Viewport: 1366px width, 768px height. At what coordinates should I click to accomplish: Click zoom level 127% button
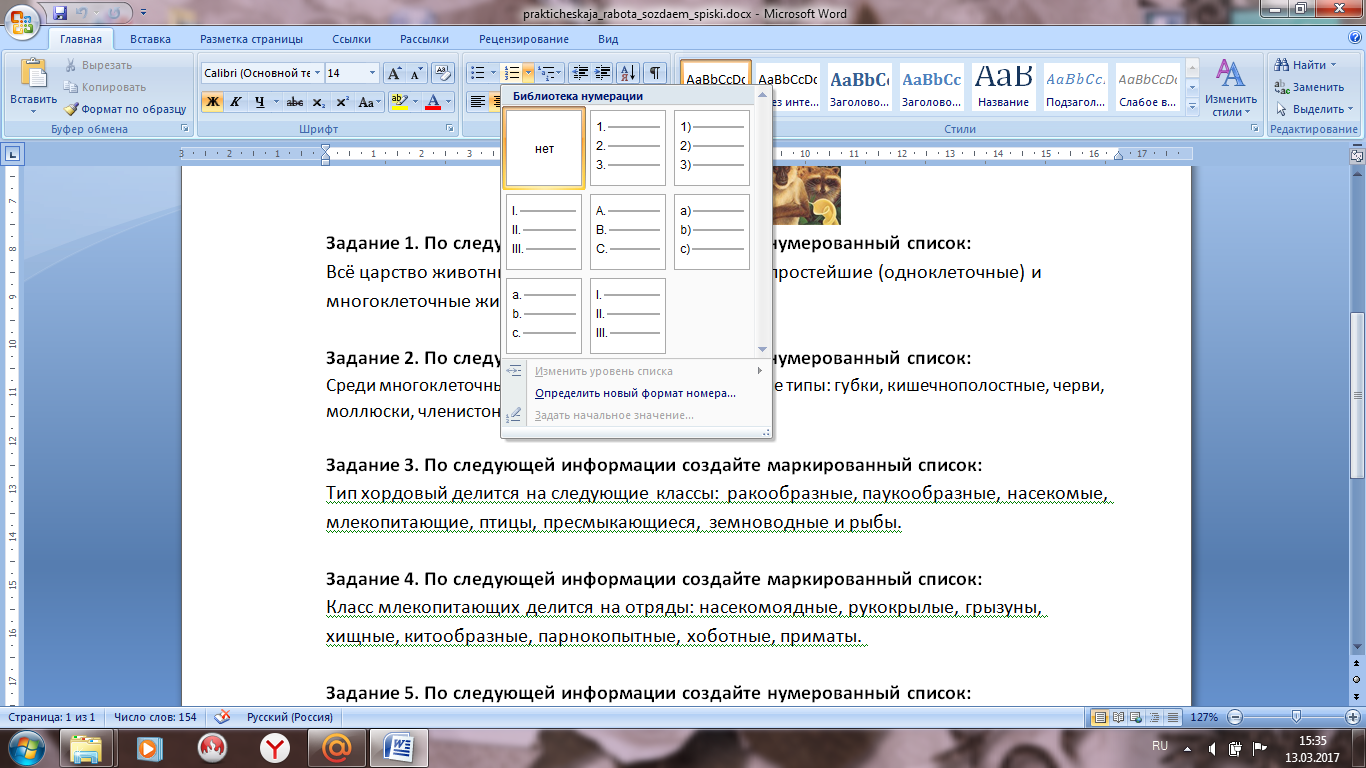[1205, 717]
